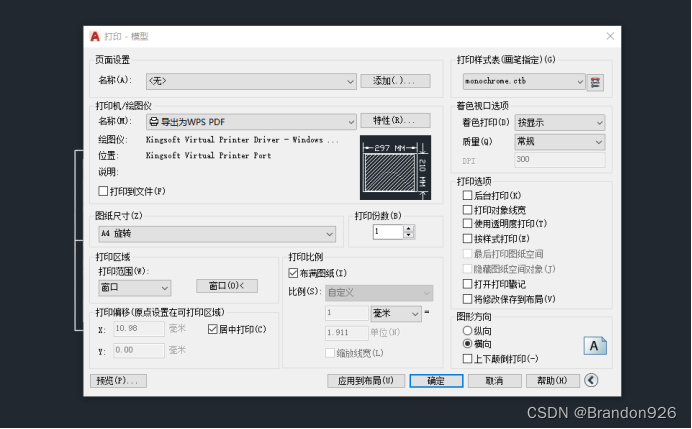Enable 后台打印(K) option

tap(467, 195)
